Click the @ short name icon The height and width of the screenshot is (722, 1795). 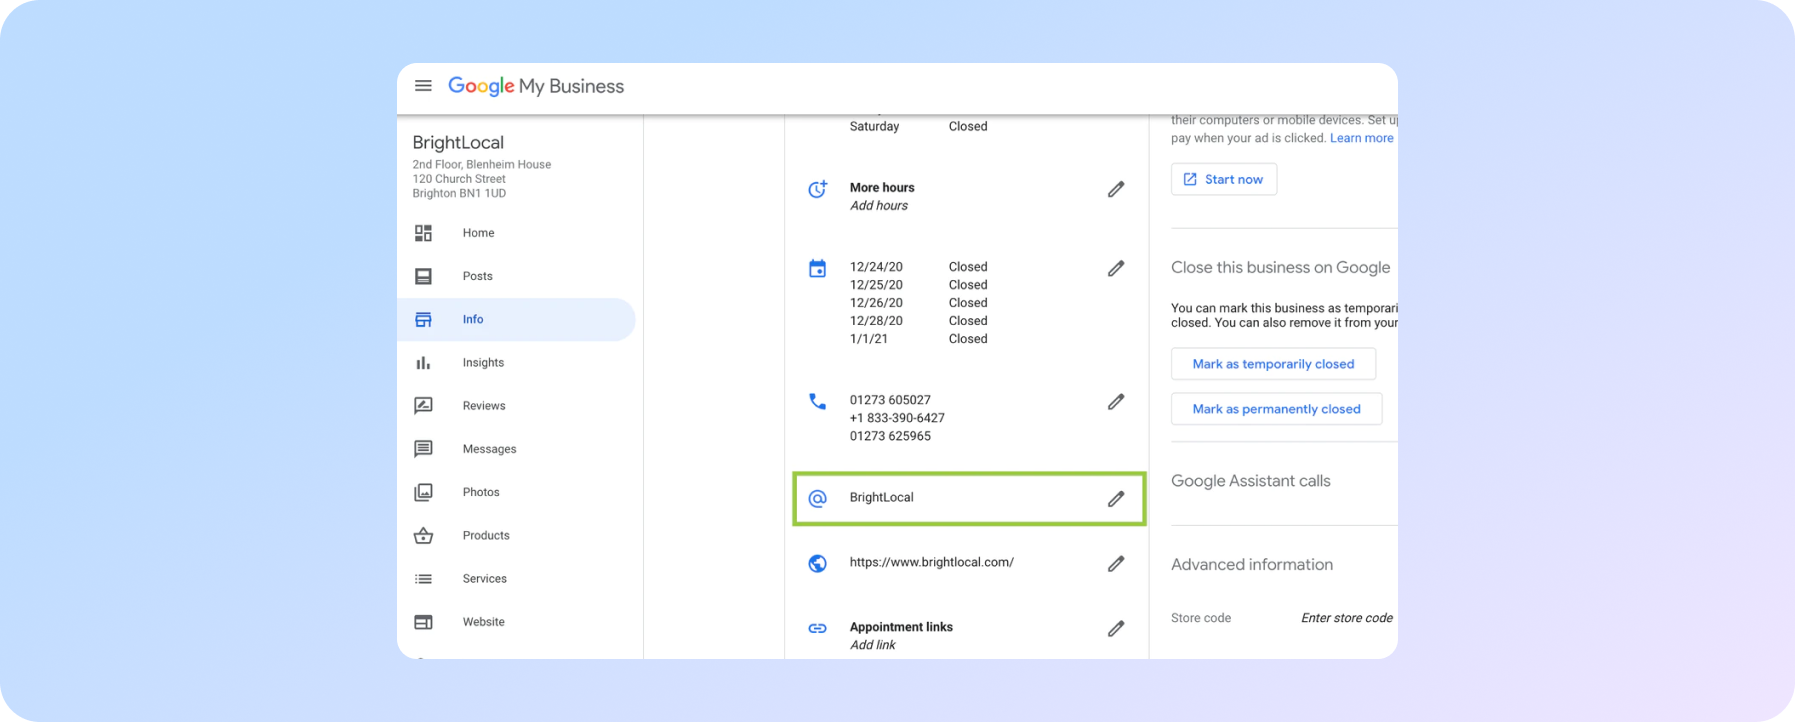pyautogui.click(x=818, y=498)
